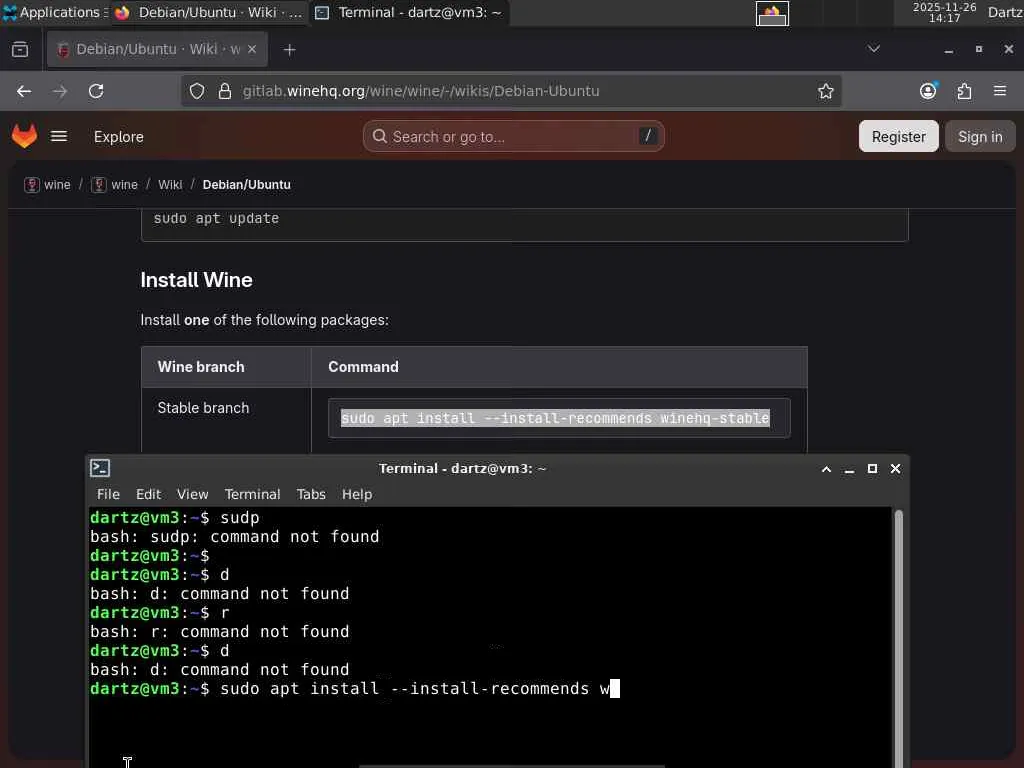Open the Terminal menu in the menu bar

tap(253, 494)
